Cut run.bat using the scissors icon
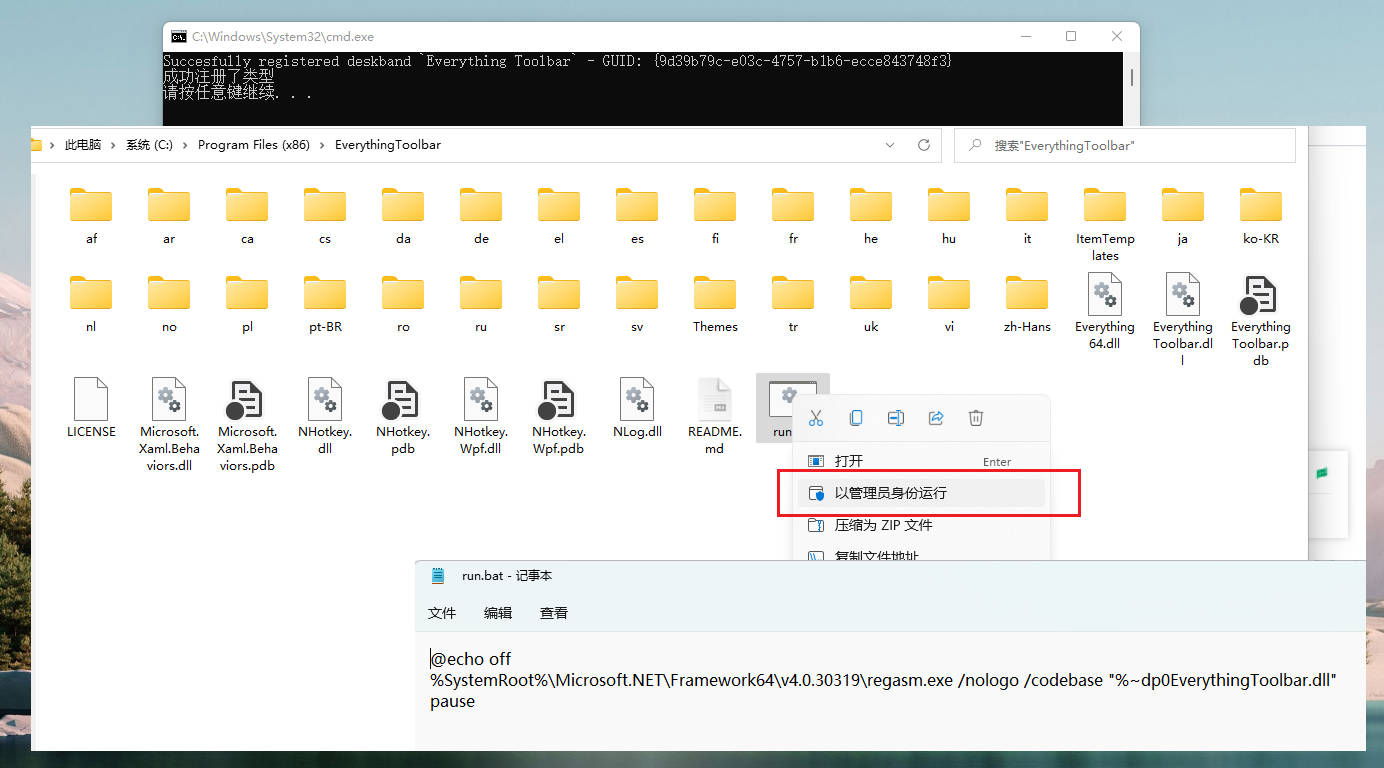Image resolution: width=1384 pixels, height=768 pixels. click(x=816, y=418)
